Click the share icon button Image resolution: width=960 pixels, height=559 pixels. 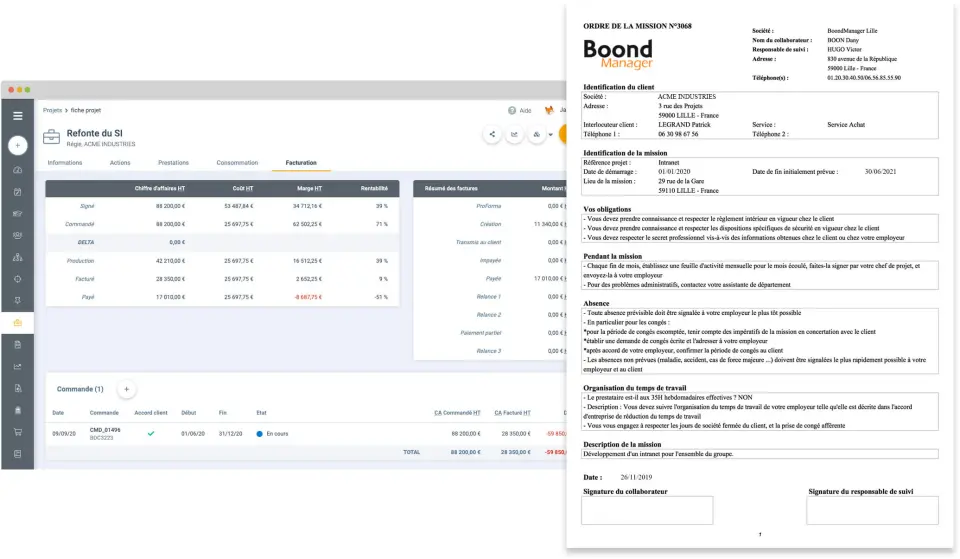[x=491, y=134]
